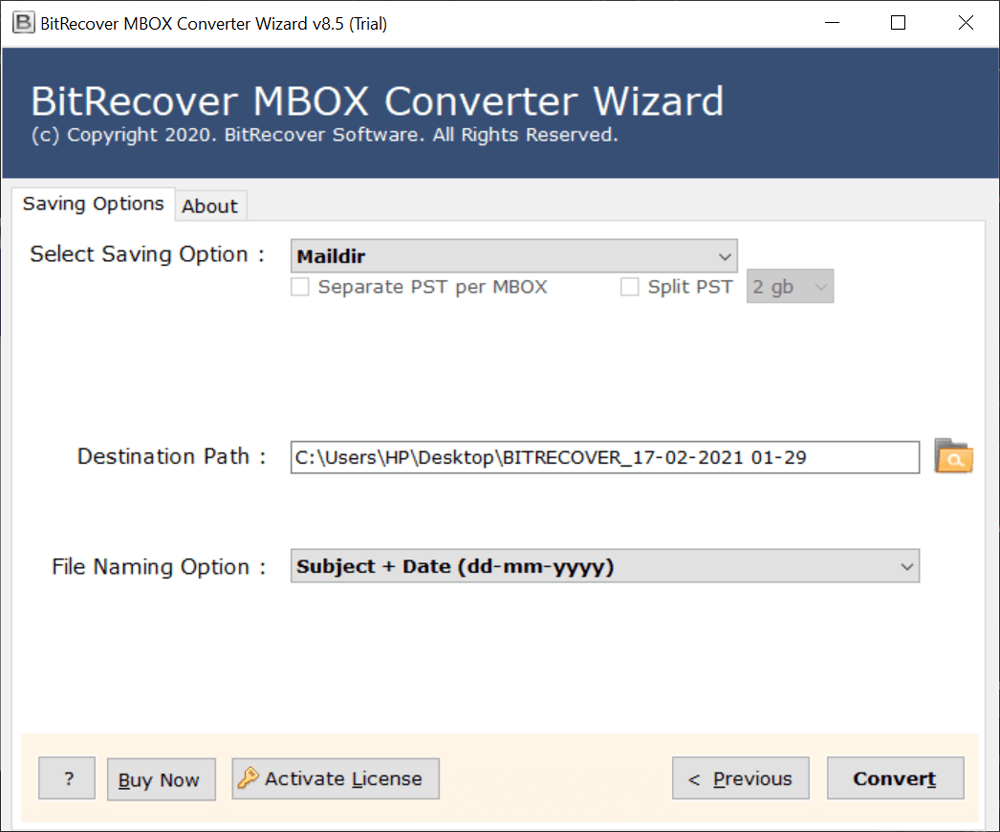Screen dimensions: 1000x832
Task: Go back with the Previous button
Action: (x=740, y=778)
